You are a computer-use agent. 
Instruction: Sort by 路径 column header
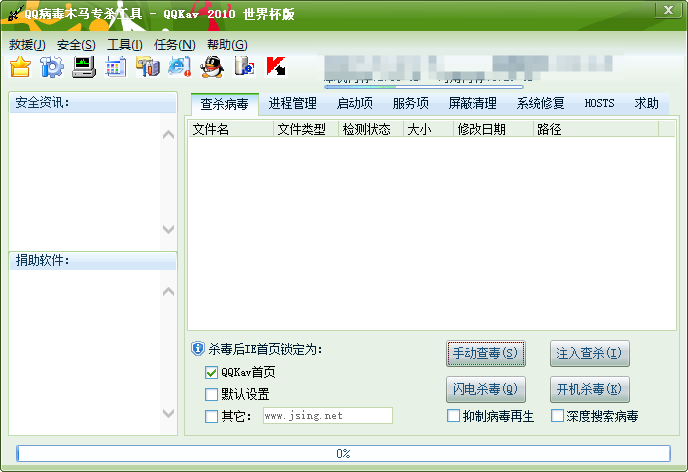click(596, 129)
